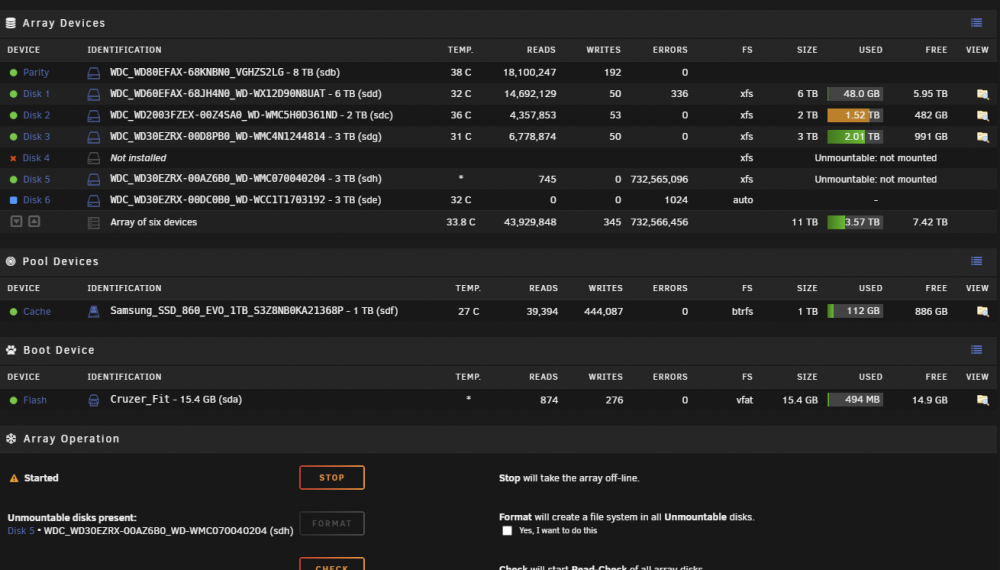Screen dimensions: 1000x570
Task: Click the drive icon for Disk 6 WCC1T1703192
Action: (94, 200)
